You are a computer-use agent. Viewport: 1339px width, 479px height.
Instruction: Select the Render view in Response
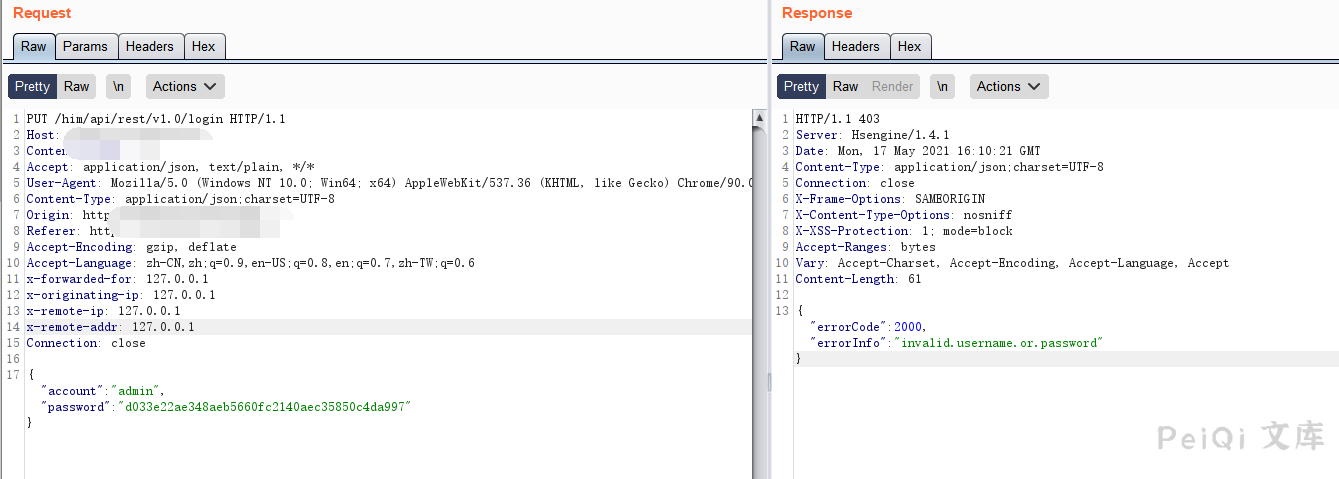tap(892, 87)
